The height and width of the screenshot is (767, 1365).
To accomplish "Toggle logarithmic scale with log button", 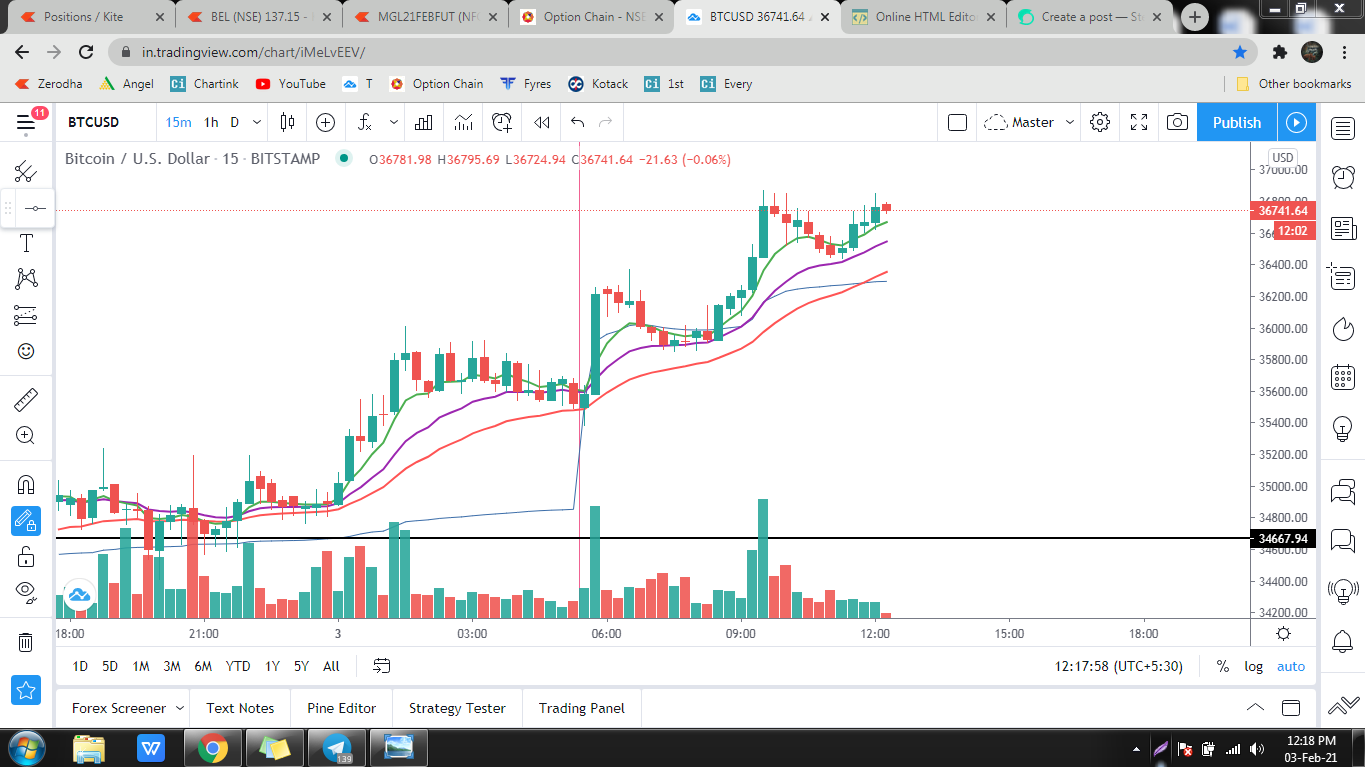I will [1253, 666].
